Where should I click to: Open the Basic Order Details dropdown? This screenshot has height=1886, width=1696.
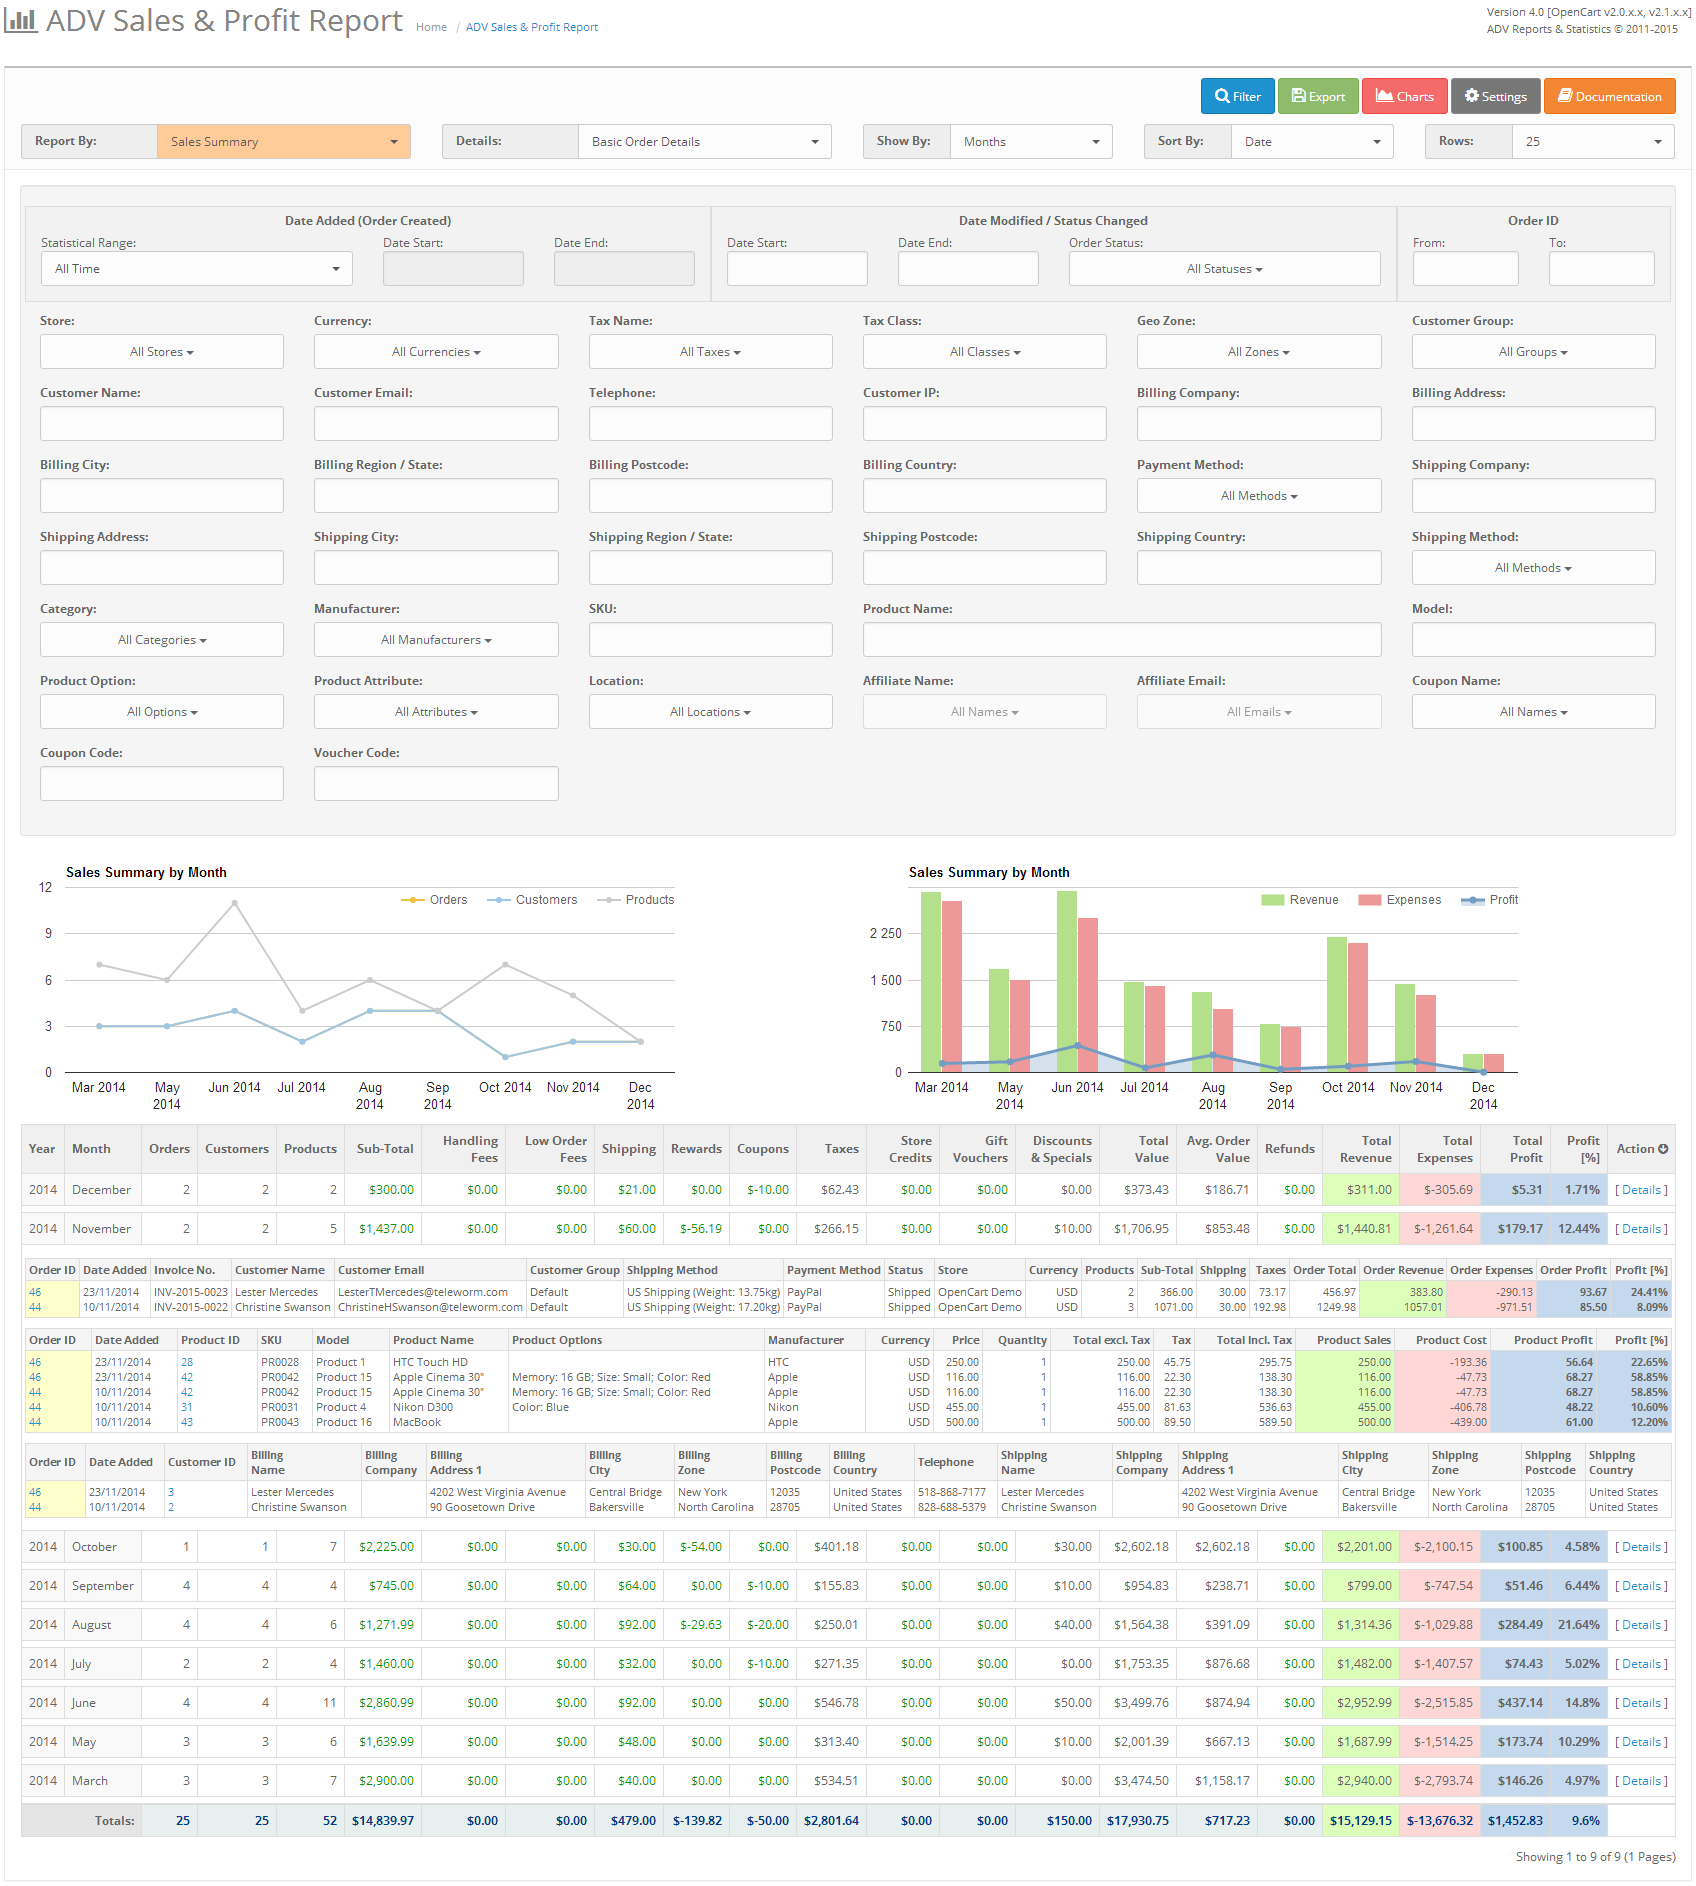(x=705, y=141)
